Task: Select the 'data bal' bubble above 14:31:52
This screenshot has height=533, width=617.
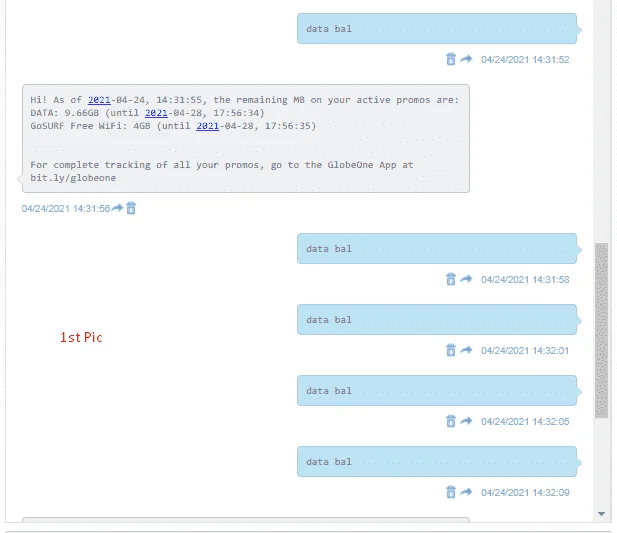Action: click(438, 29)
